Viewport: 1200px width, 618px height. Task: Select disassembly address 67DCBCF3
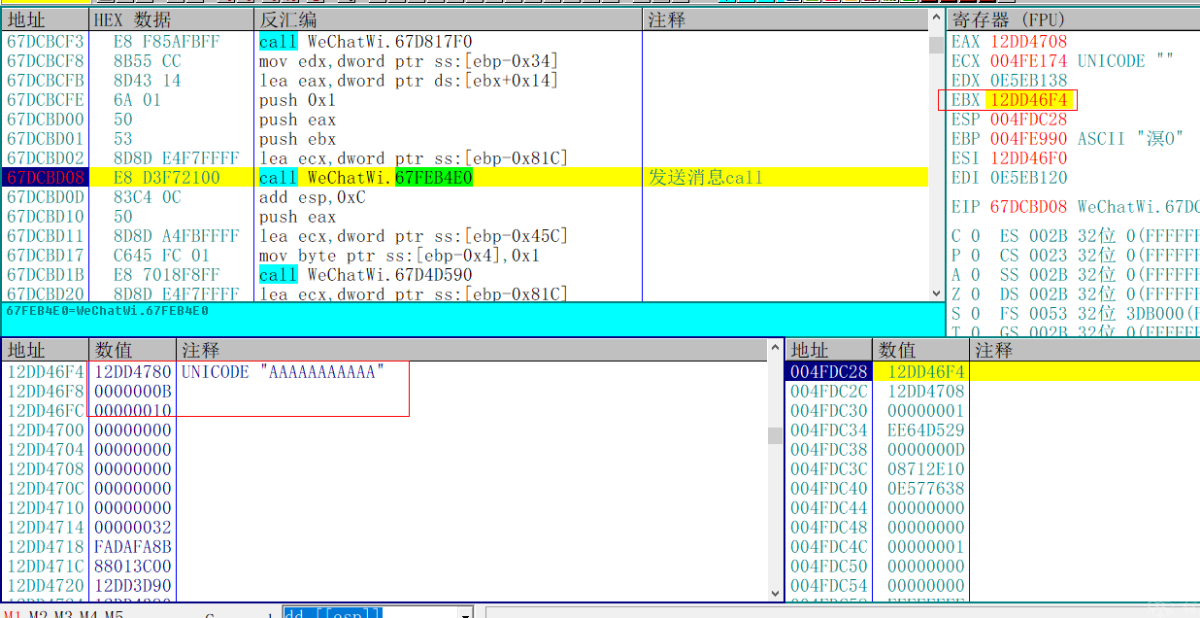click(x=46, y=42)
